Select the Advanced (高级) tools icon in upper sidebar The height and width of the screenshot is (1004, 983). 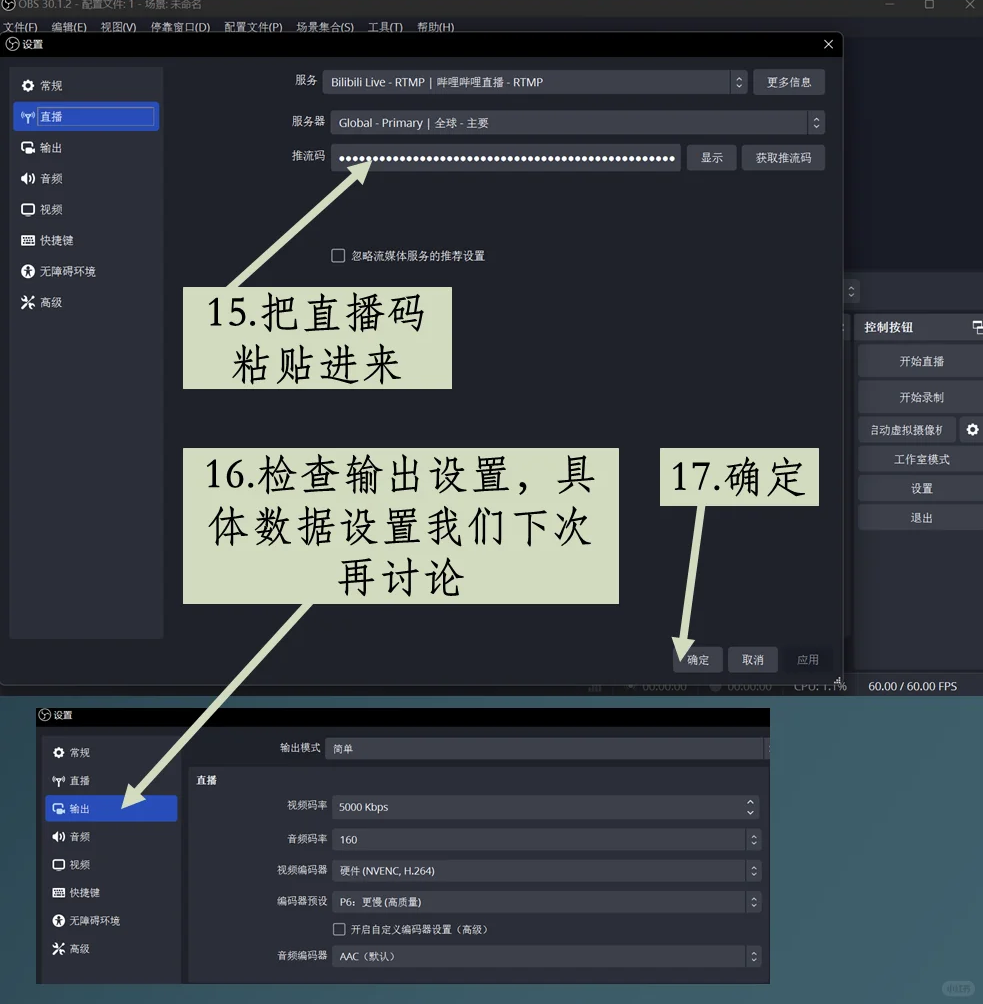tap(28, 303)
